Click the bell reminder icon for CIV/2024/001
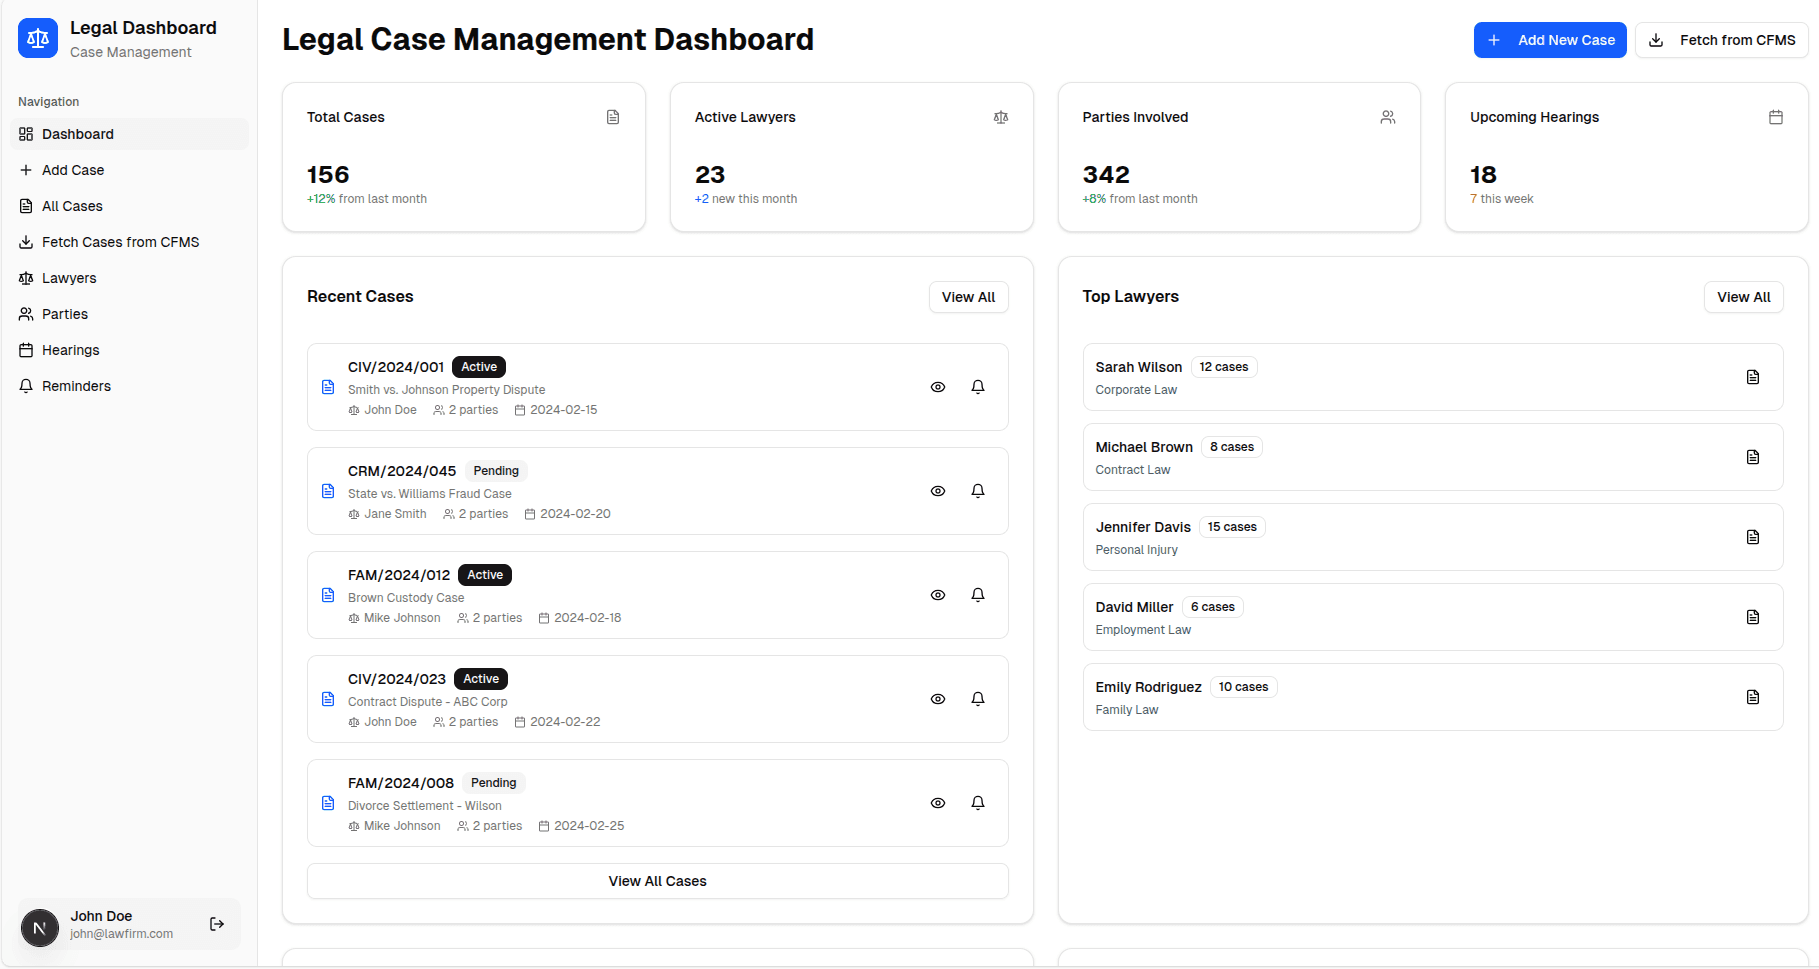This screenshot has height=969, width=1819. click(978, 387)
